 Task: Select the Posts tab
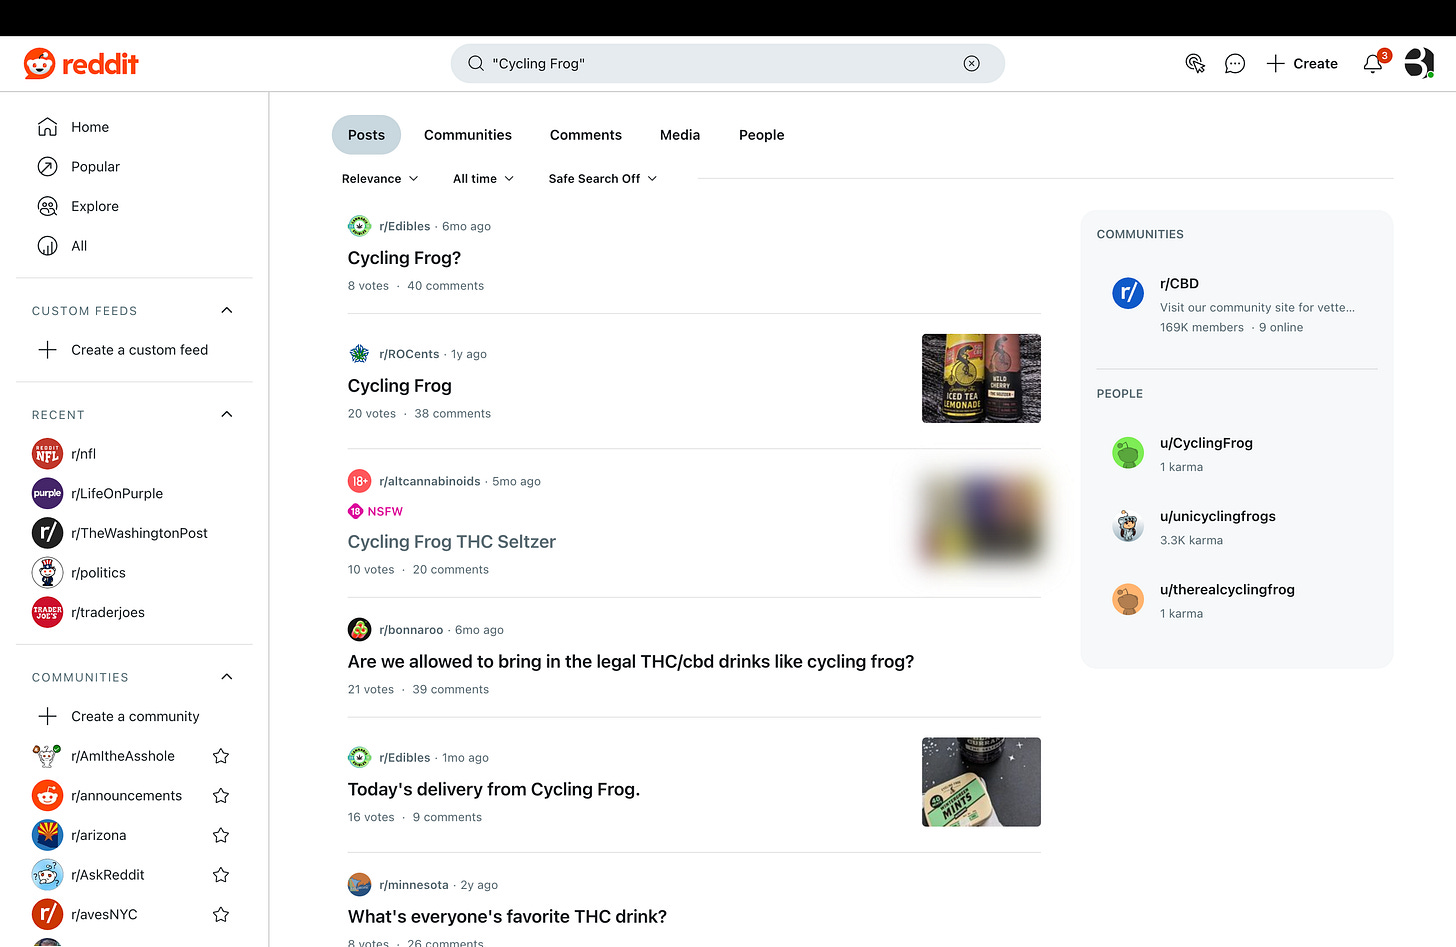pyautogui.click(x=366, y=135)
